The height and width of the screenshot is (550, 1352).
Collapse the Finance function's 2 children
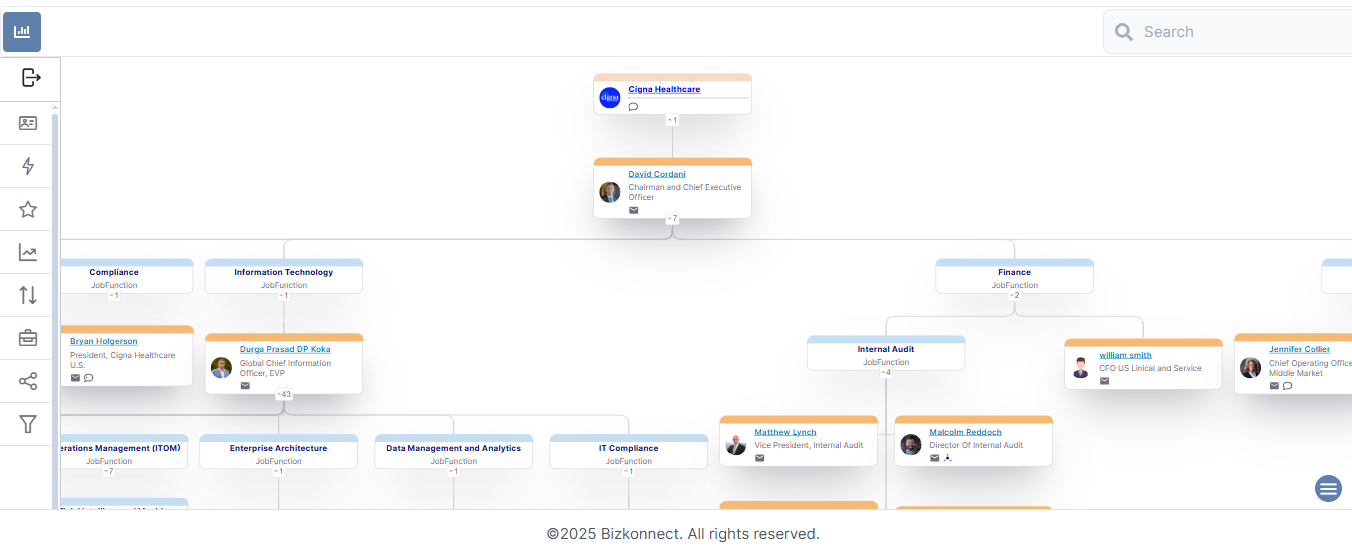(1014, 295)
